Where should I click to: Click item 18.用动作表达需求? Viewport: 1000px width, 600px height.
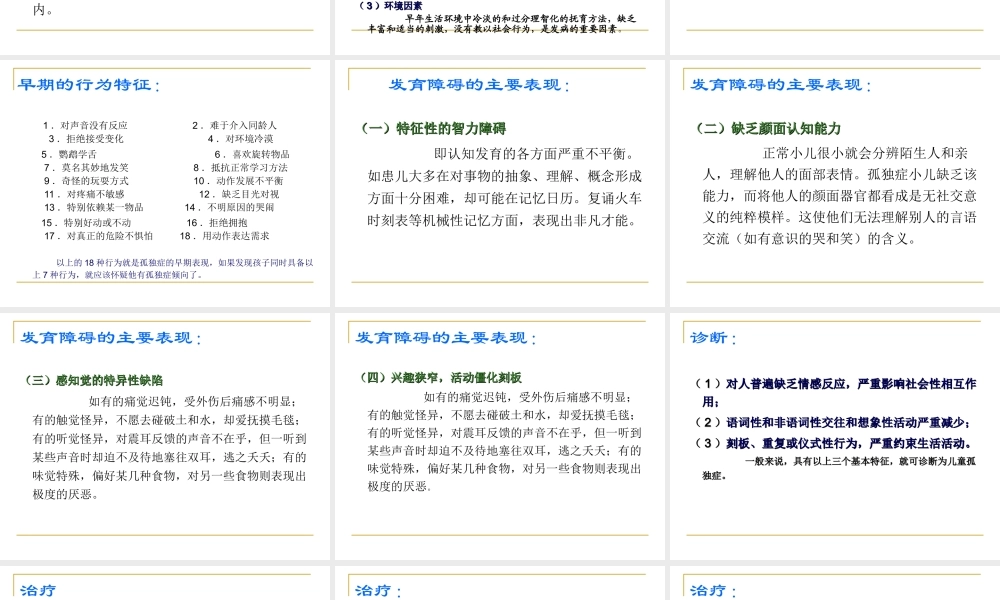pos(236,236)
